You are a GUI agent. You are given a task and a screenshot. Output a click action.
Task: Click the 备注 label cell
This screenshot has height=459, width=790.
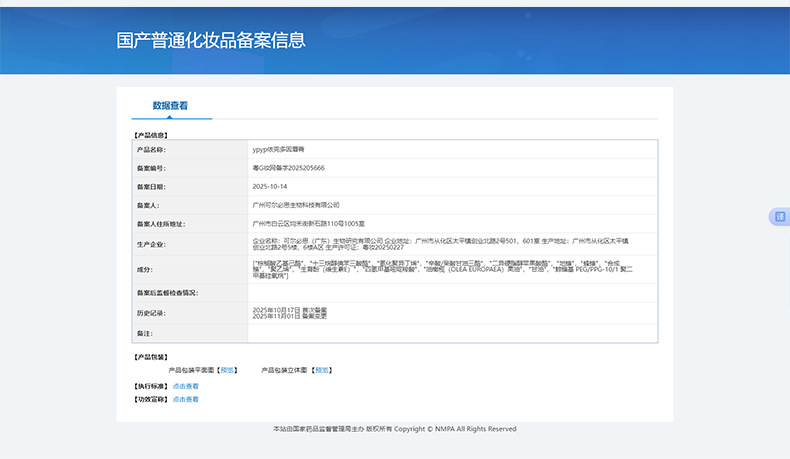tap(190, 334)
